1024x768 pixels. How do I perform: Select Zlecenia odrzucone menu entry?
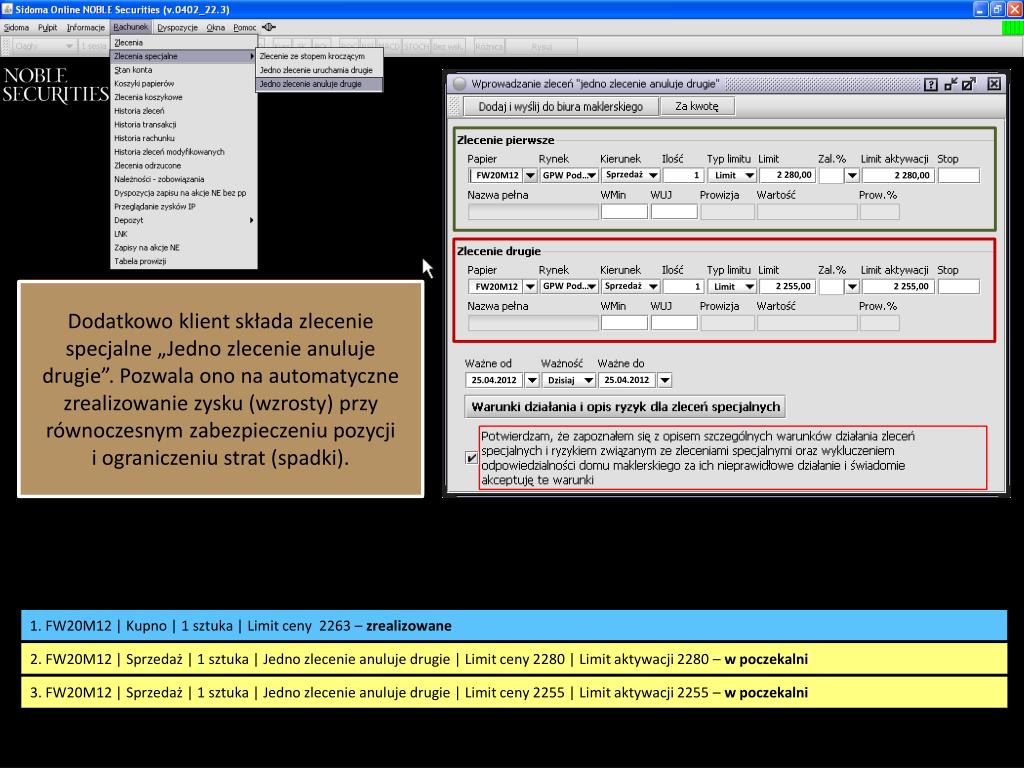(x=184, y=166)
